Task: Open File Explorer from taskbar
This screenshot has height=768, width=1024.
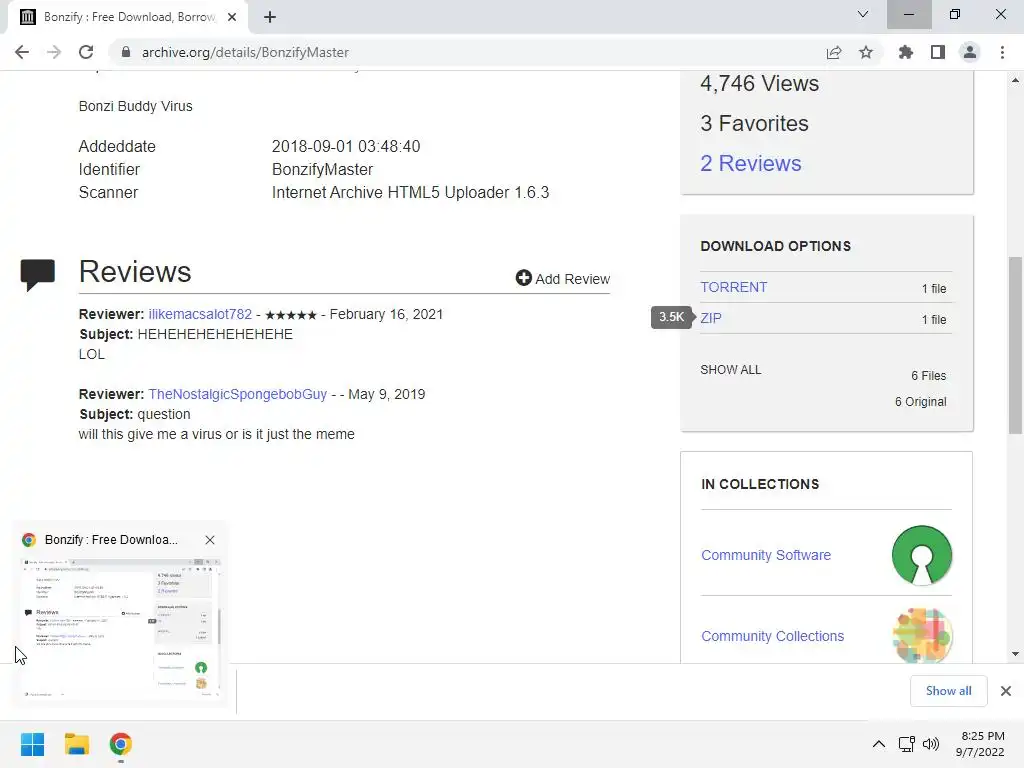Action: [76, 744]
